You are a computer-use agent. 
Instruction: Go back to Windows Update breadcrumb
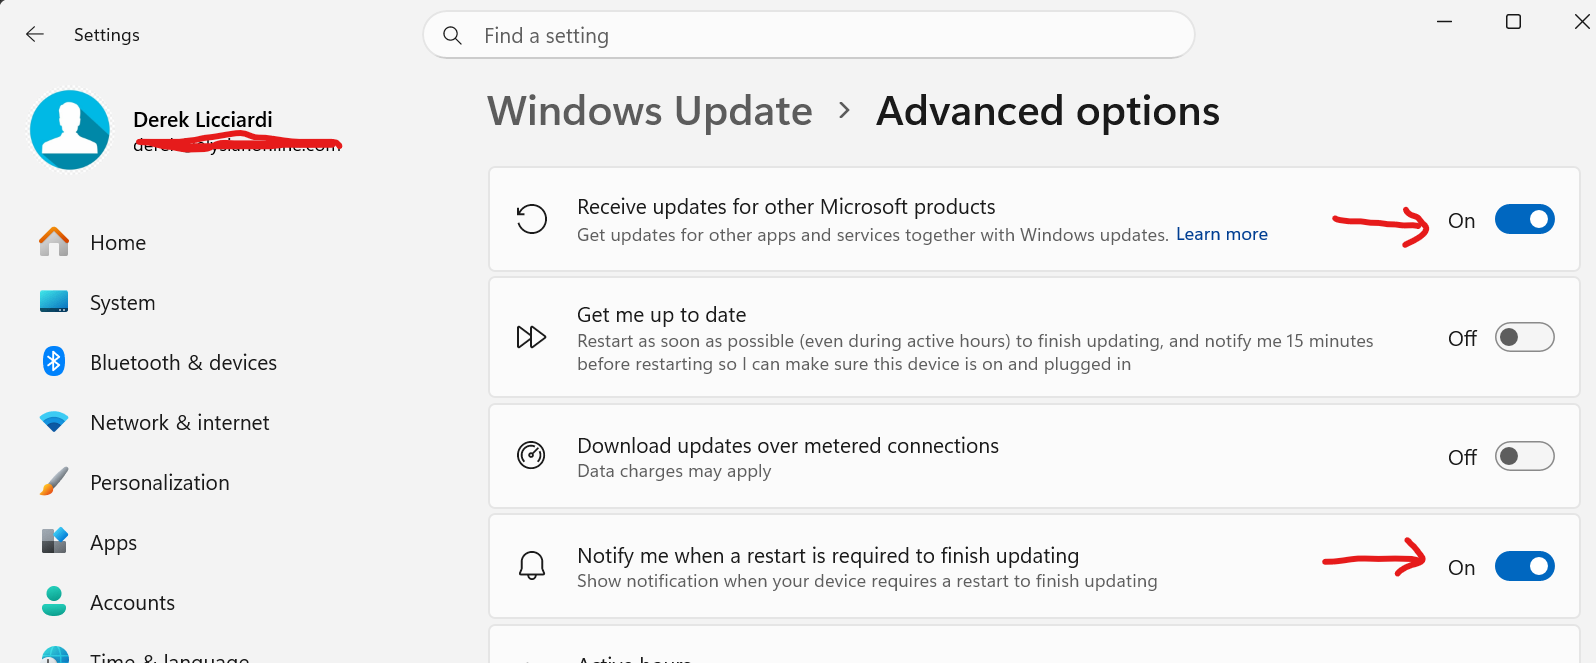(650, 111)
